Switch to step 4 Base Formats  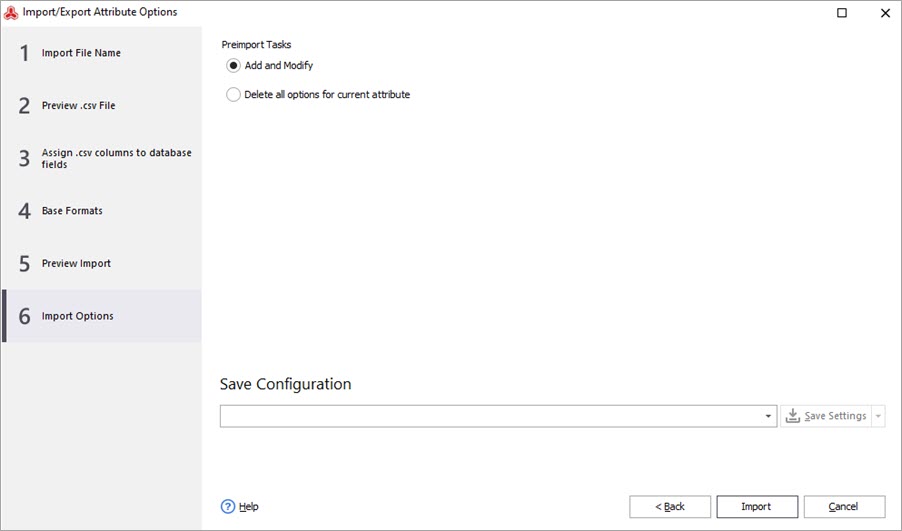coord(102,211)
